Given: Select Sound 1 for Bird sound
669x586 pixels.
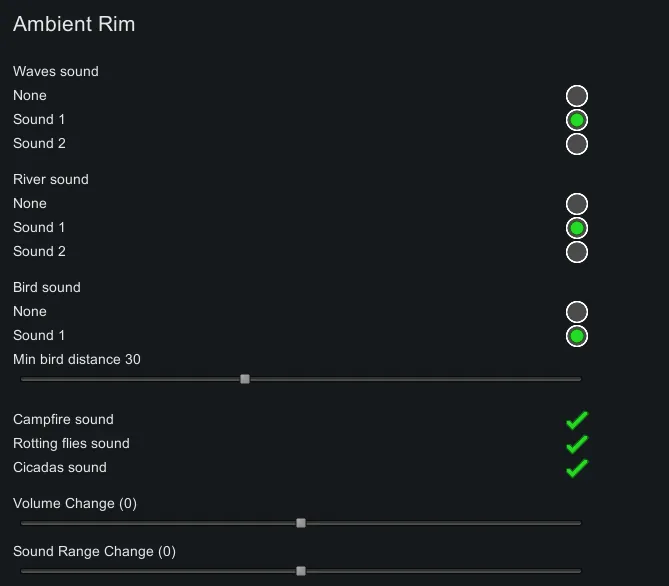Looking at the screenshot, I should click(x=577, y=336).
